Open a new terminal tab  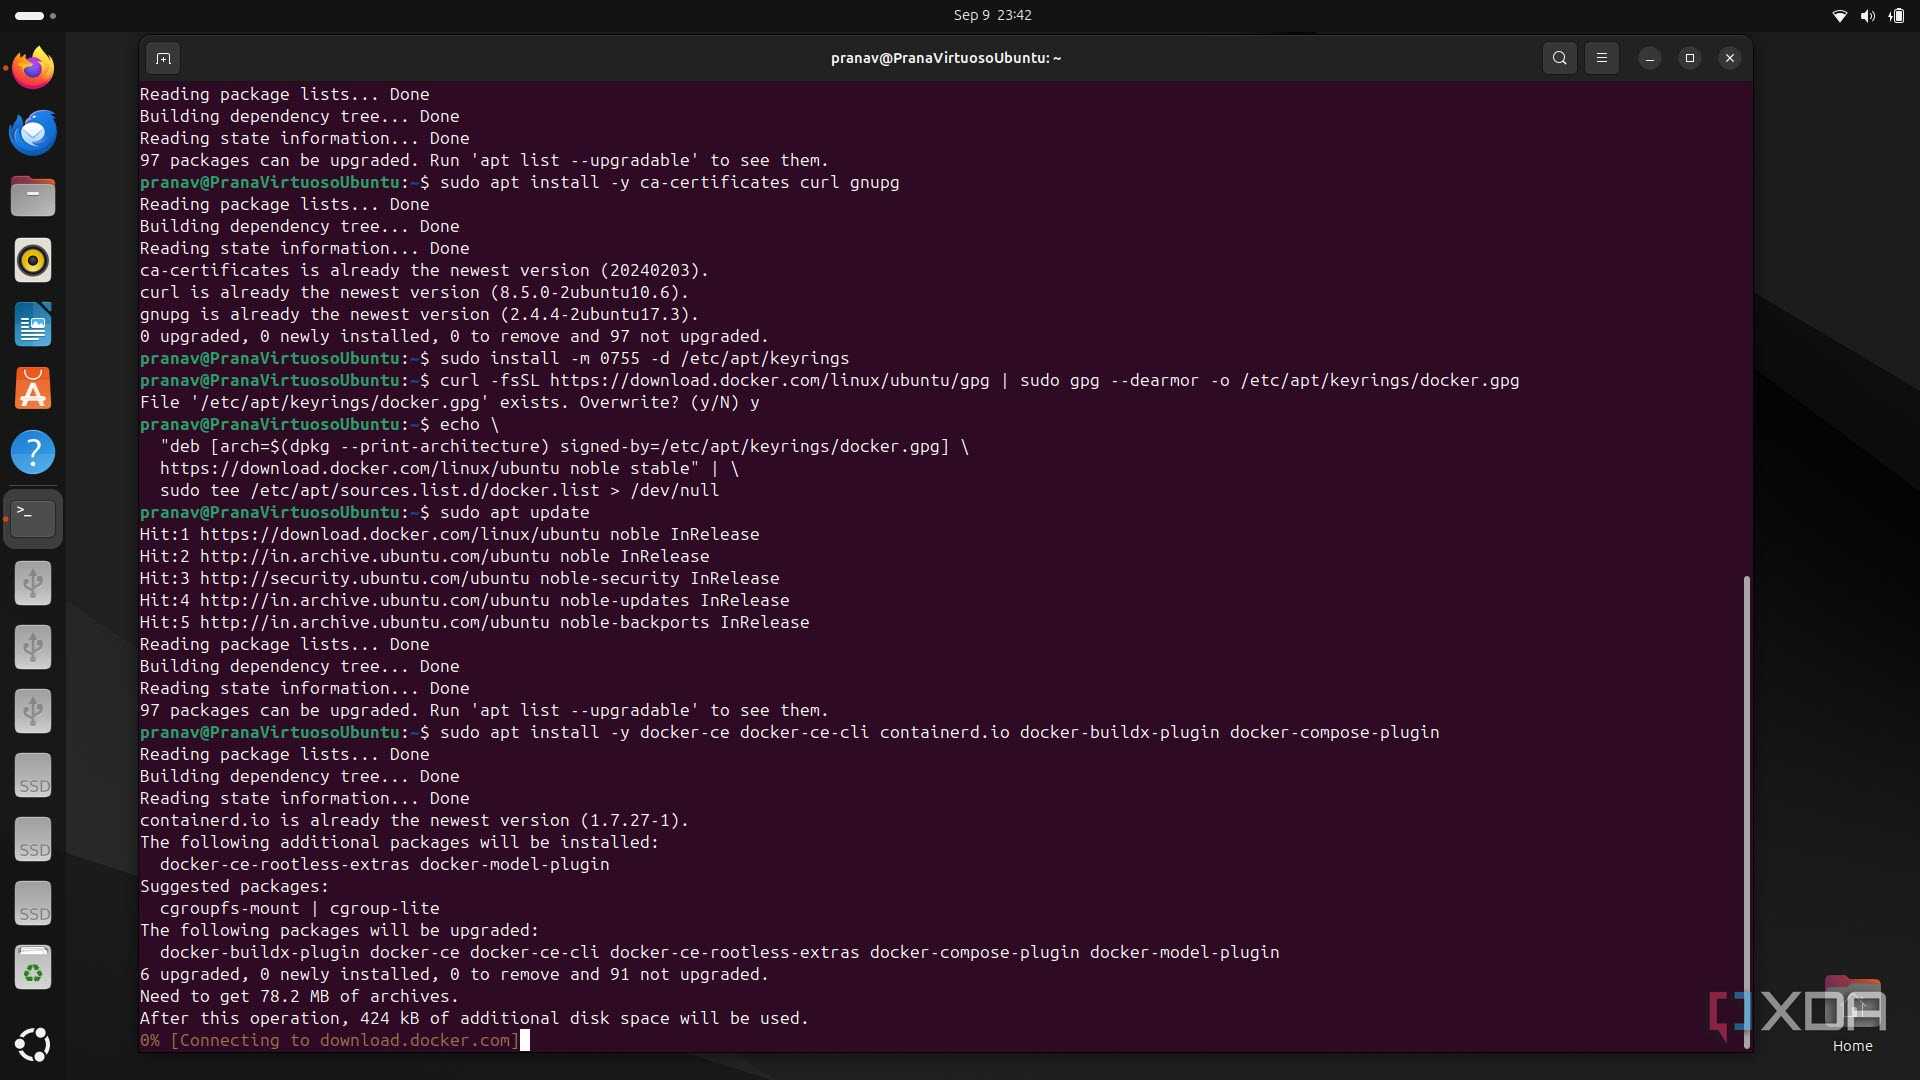(163, 58)
